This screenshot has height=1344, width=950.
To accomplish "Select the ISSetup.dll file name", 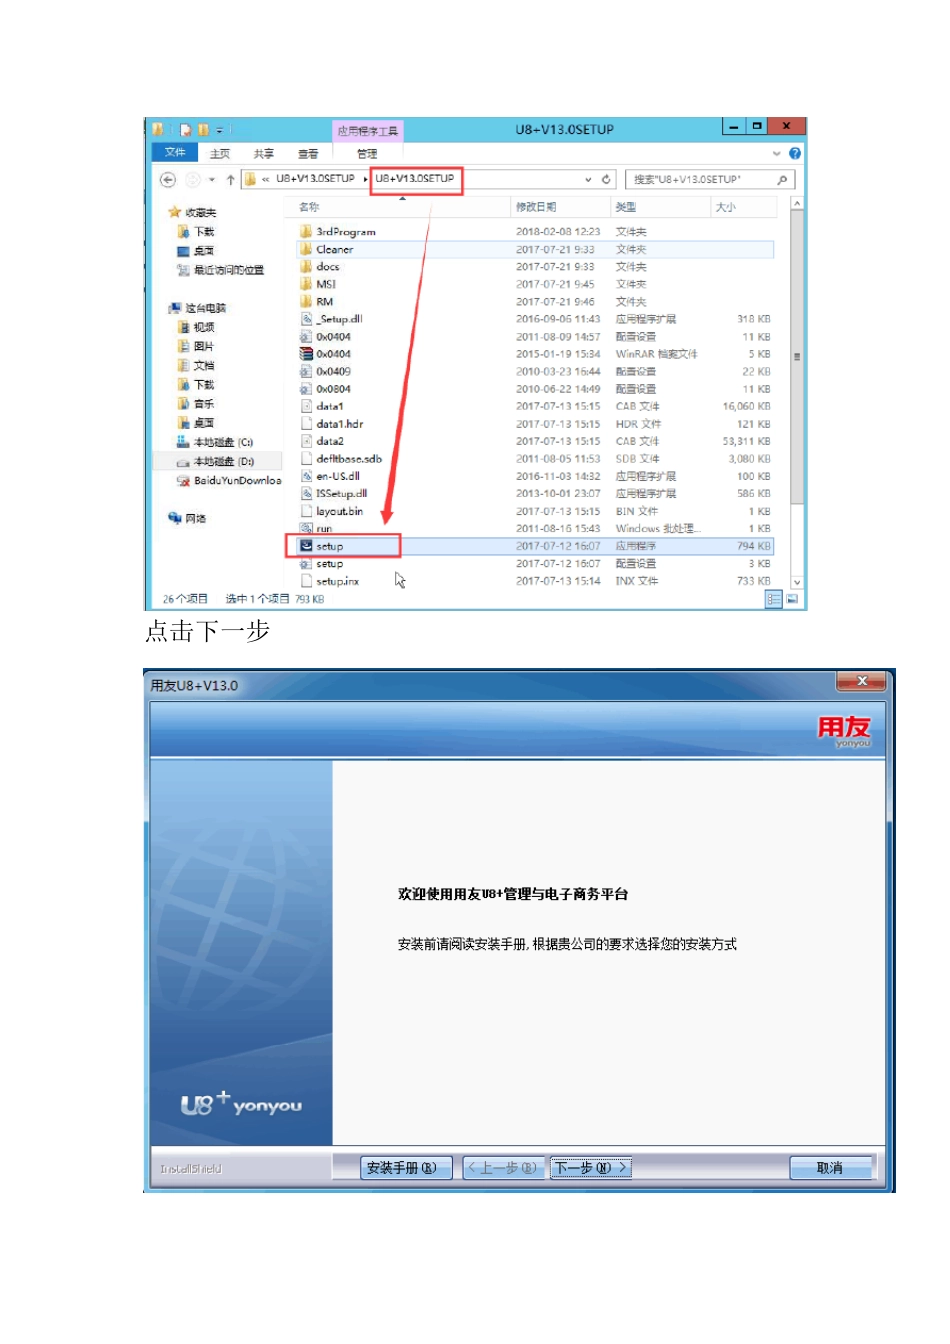I will pyautogui.click(x=342, y=494).
